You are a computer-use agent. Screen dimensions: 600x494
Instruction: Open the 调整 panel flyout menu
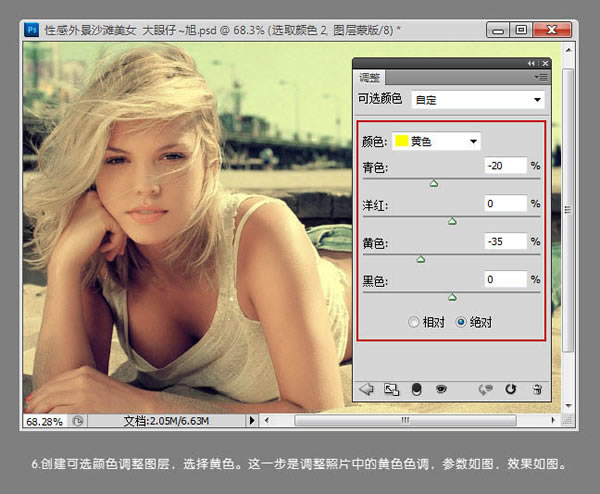point(541,77)
